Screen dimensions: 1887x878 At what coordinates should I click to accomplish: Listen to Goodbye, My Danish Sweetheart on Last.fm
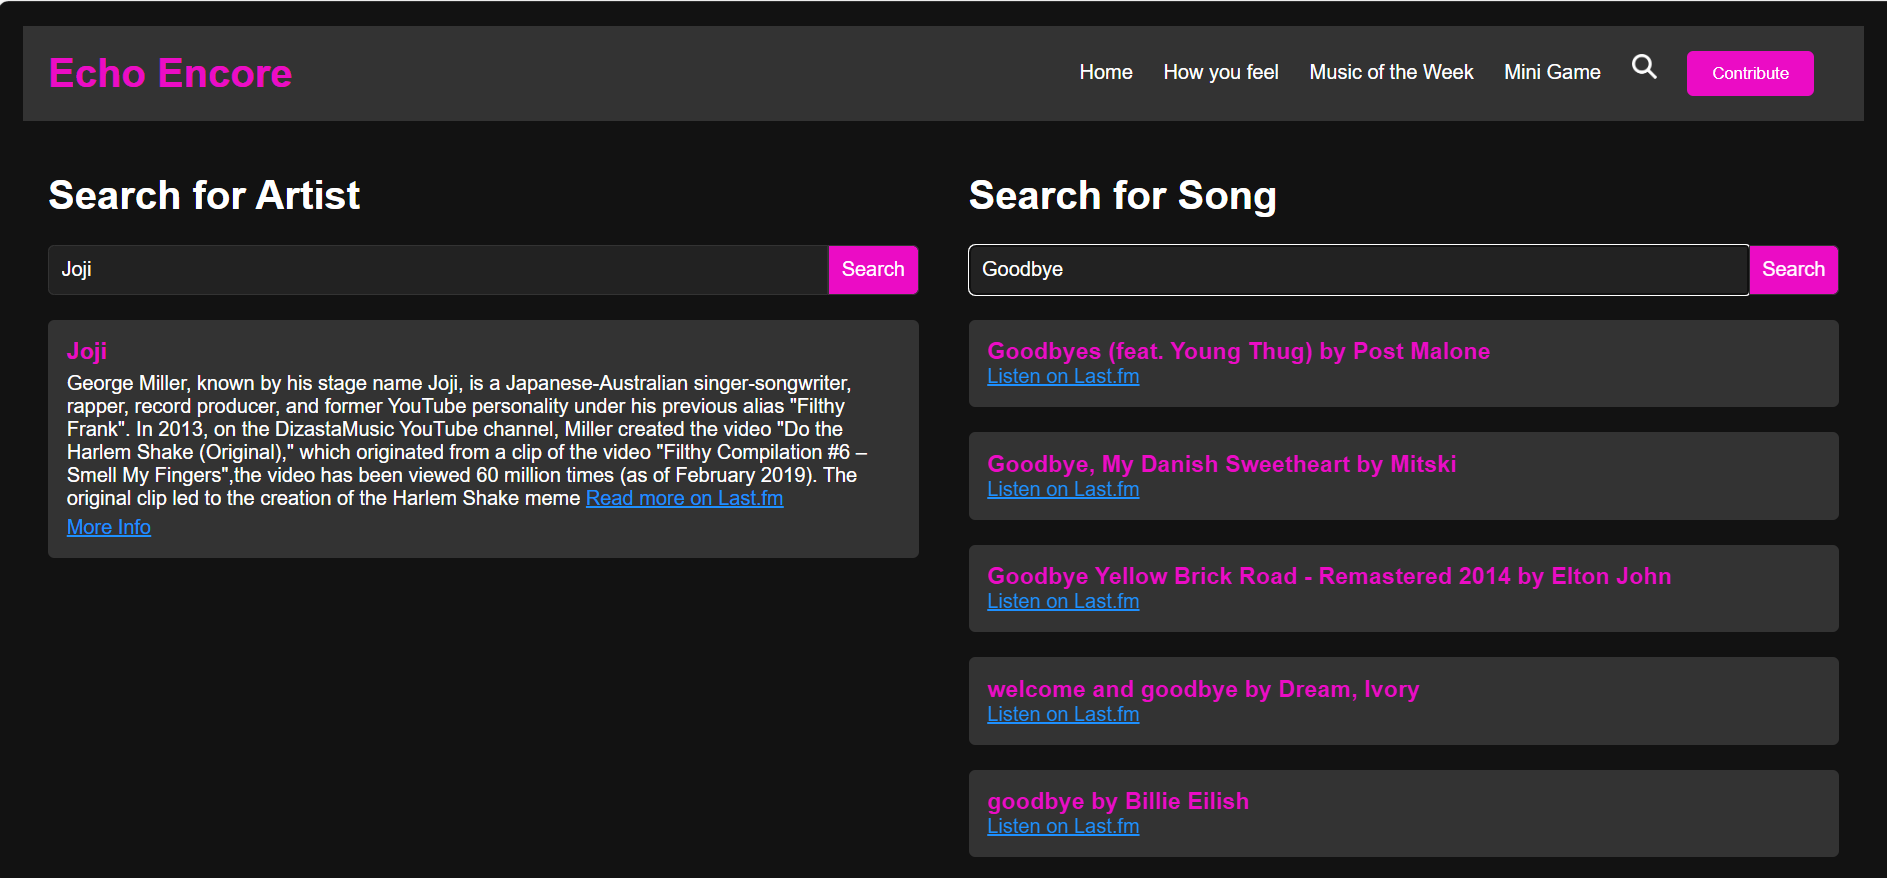click(1062, 489)
